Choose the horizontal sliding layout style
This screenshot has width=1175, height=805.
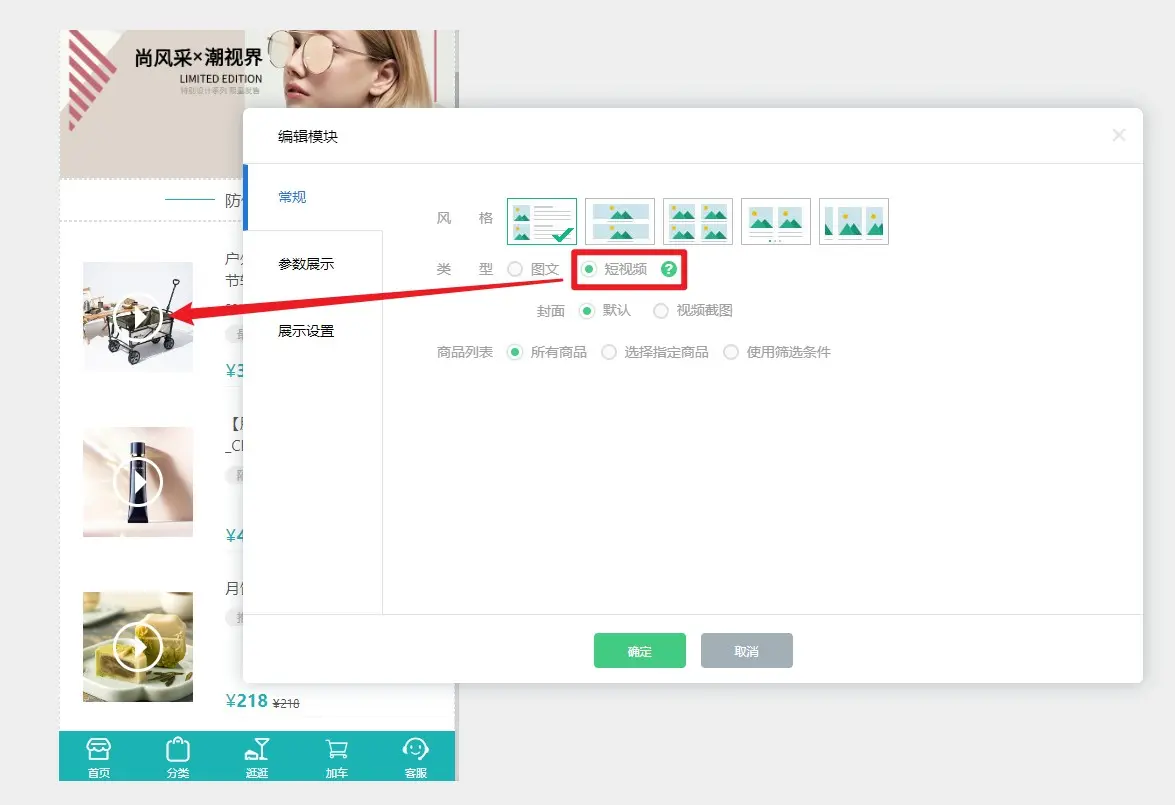coord(853,221)
